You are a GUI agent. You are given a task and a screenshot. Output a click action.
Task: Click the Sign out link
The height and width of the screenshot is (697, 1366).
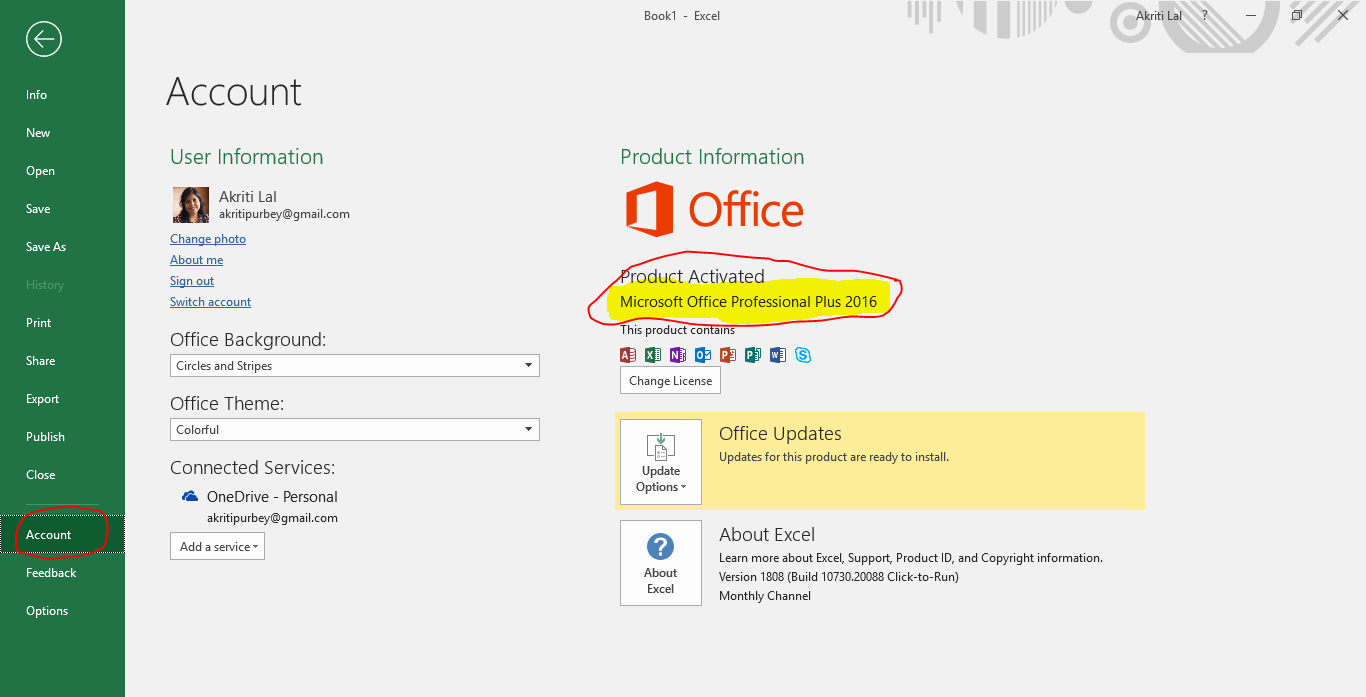pyautogui.click(x=192, y=281)
